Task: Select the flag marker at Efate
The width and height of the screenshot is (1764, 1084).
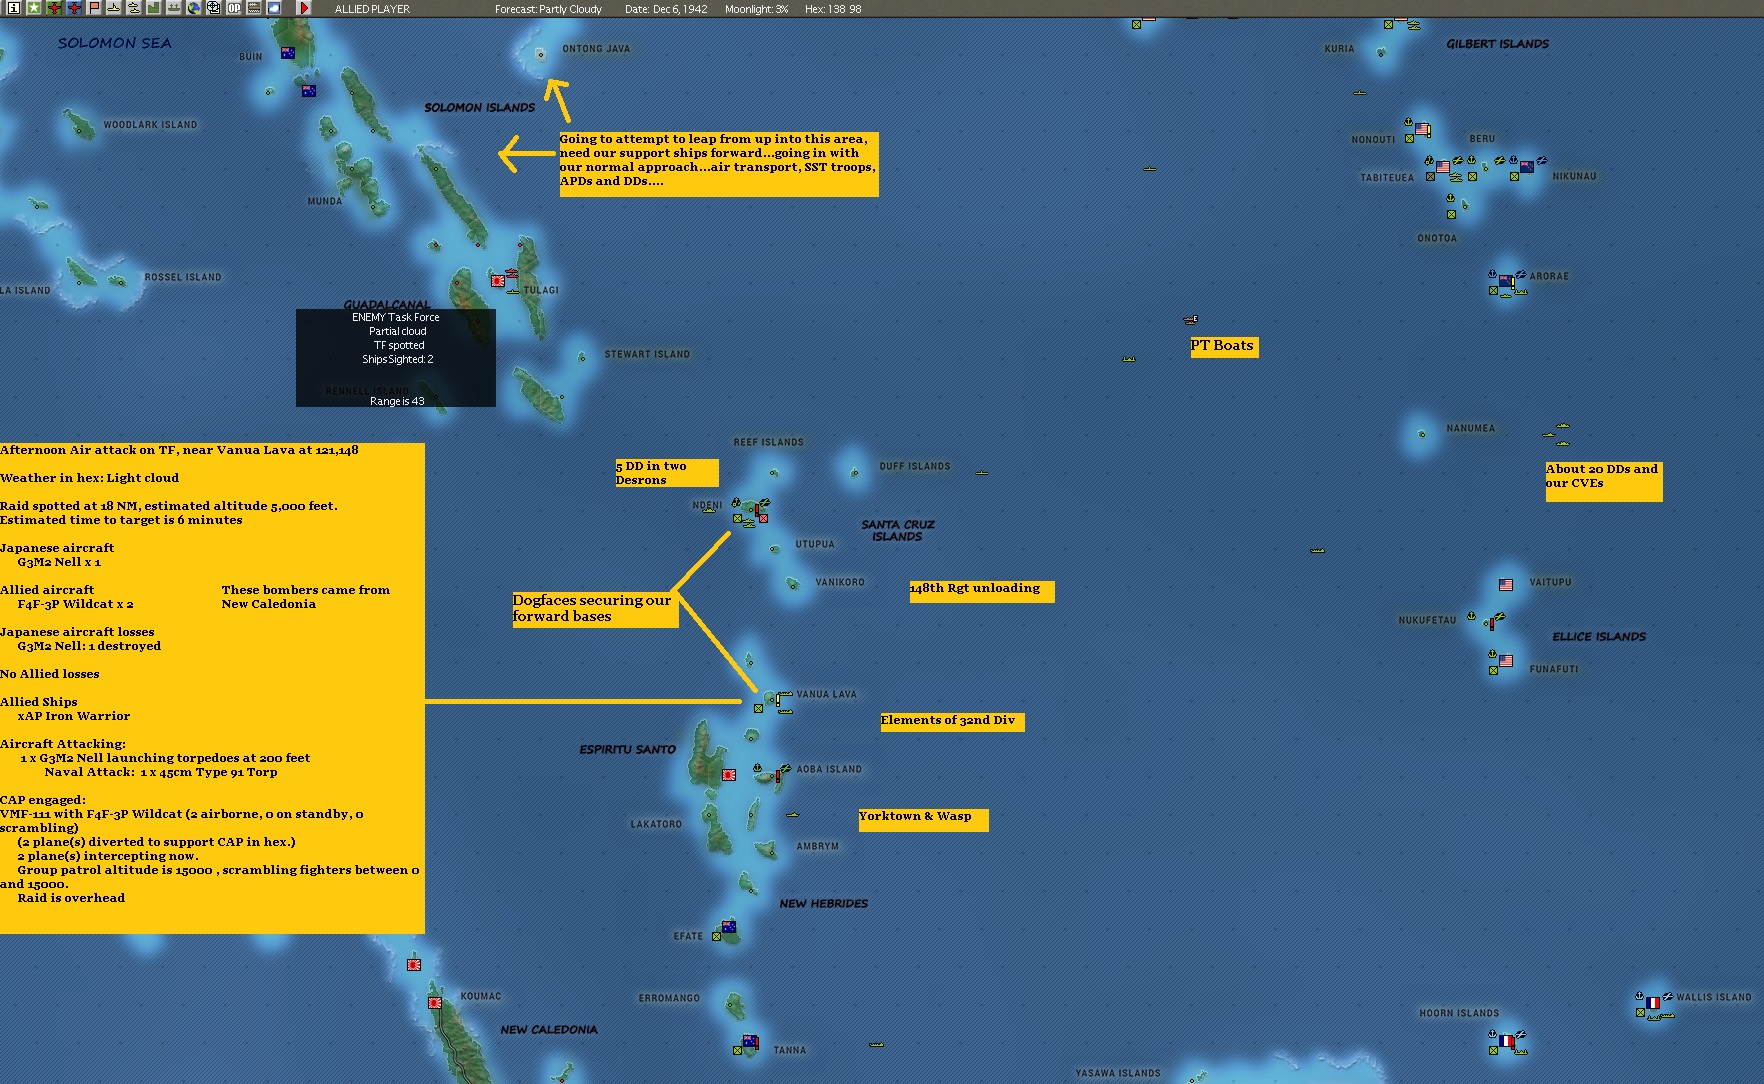Action: [x=729, y=927]
